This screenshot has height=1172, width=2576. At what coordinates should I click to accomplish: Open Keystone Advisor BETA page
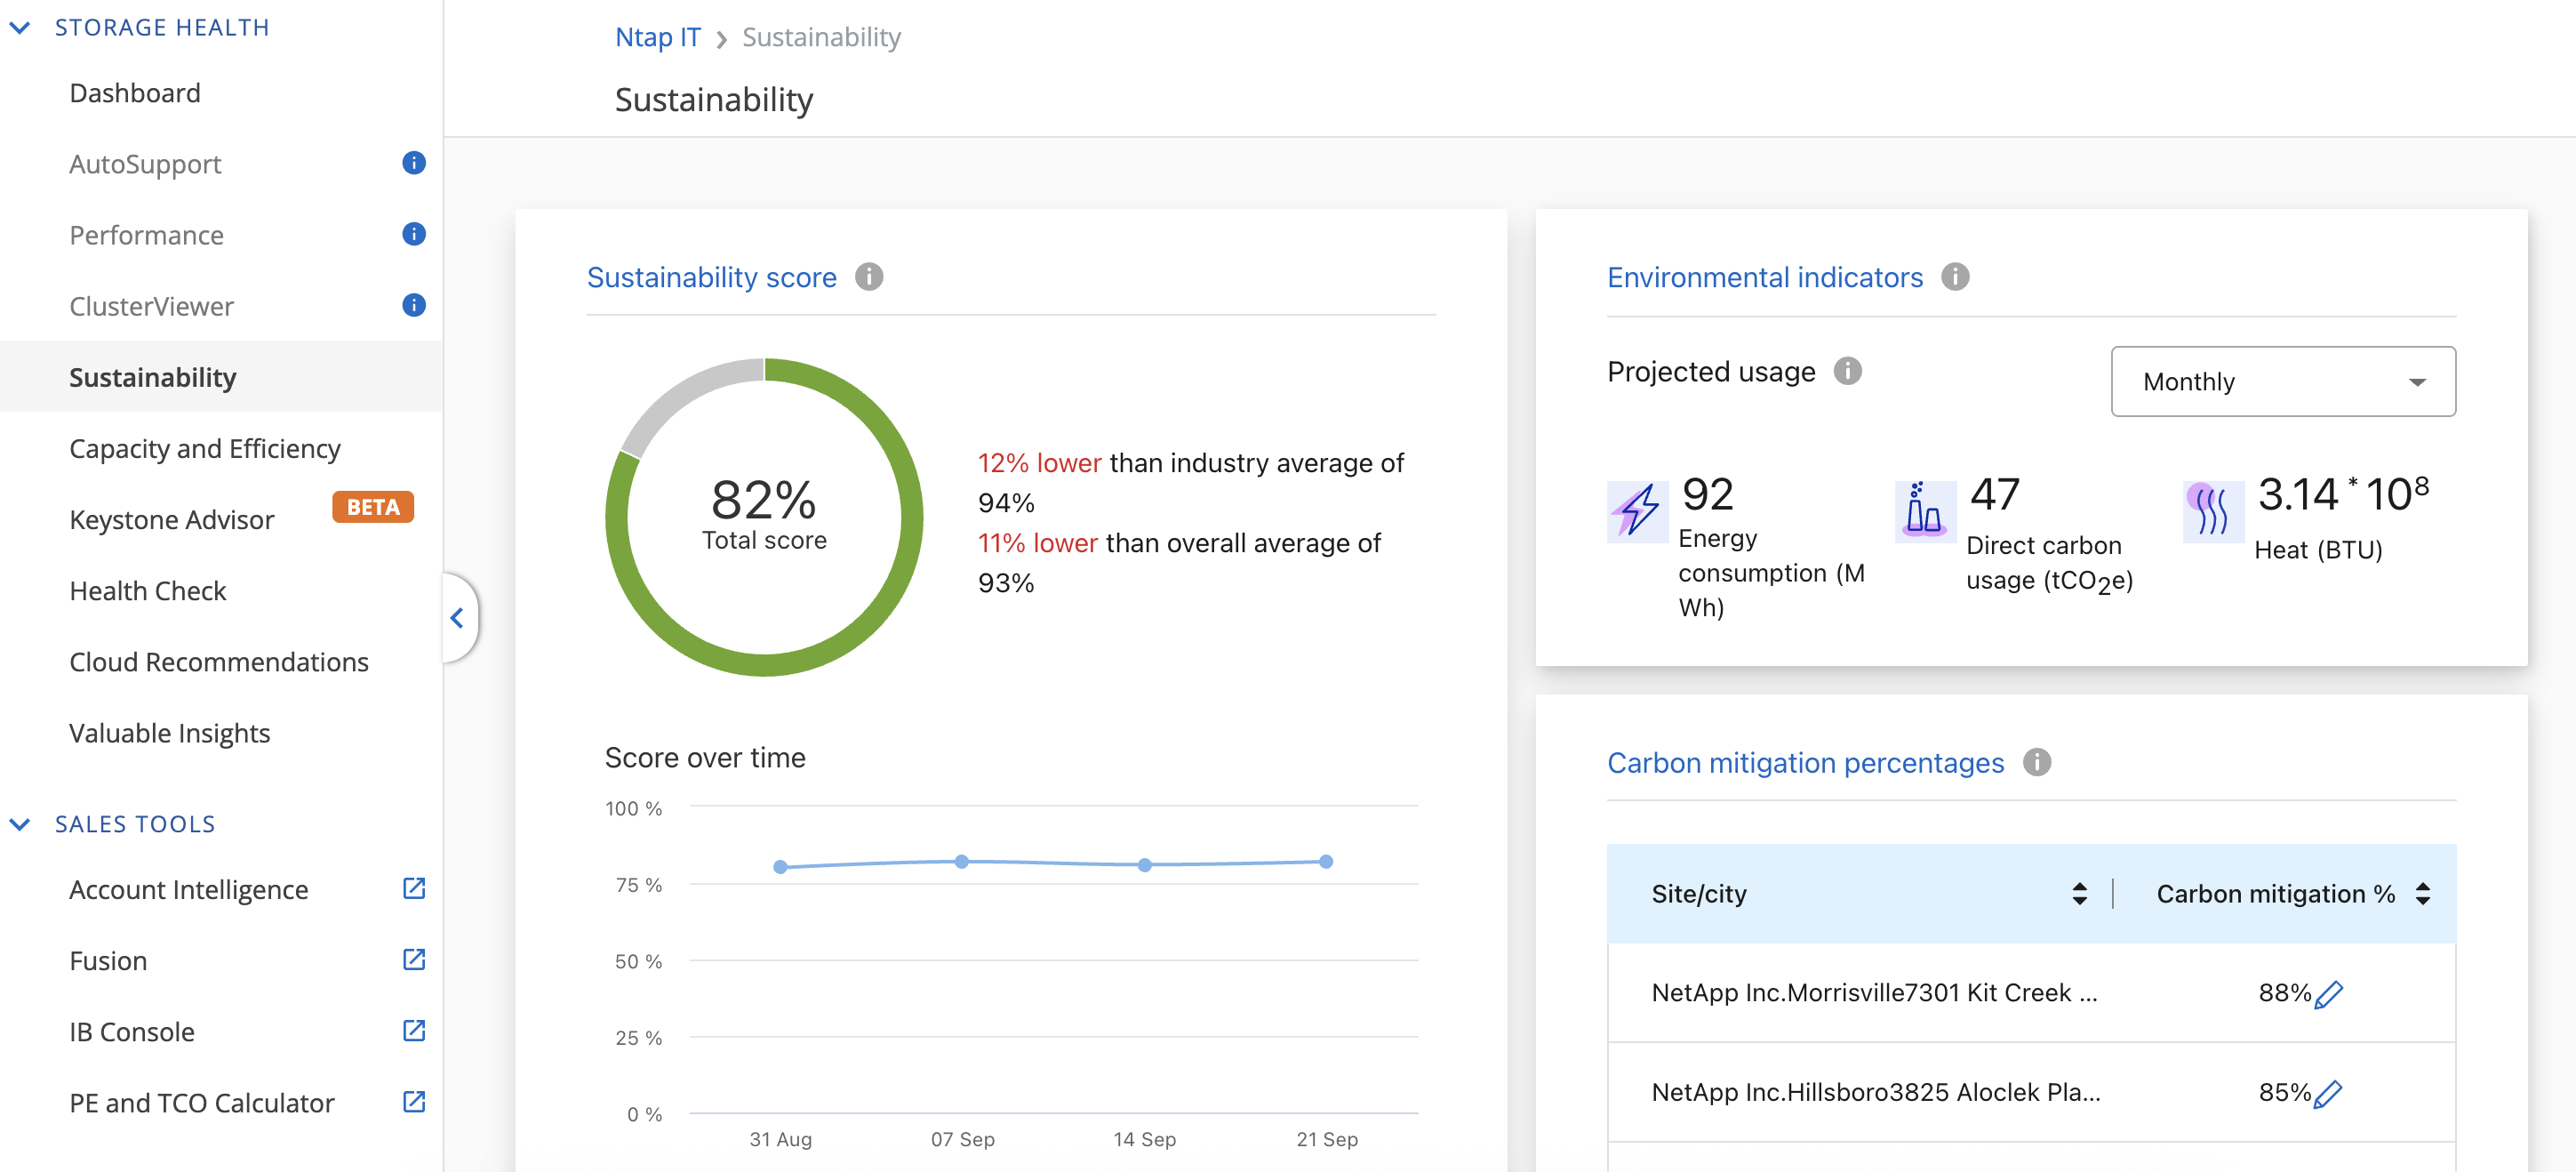click(x=172, y=520)
